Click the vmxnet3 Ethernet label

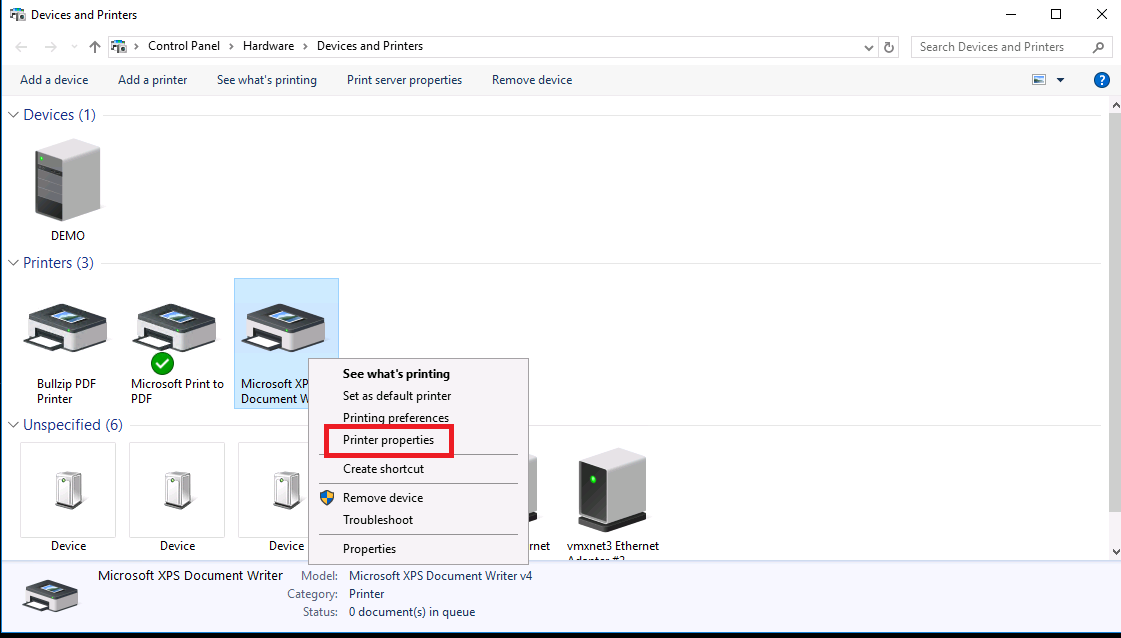point(613,546)
